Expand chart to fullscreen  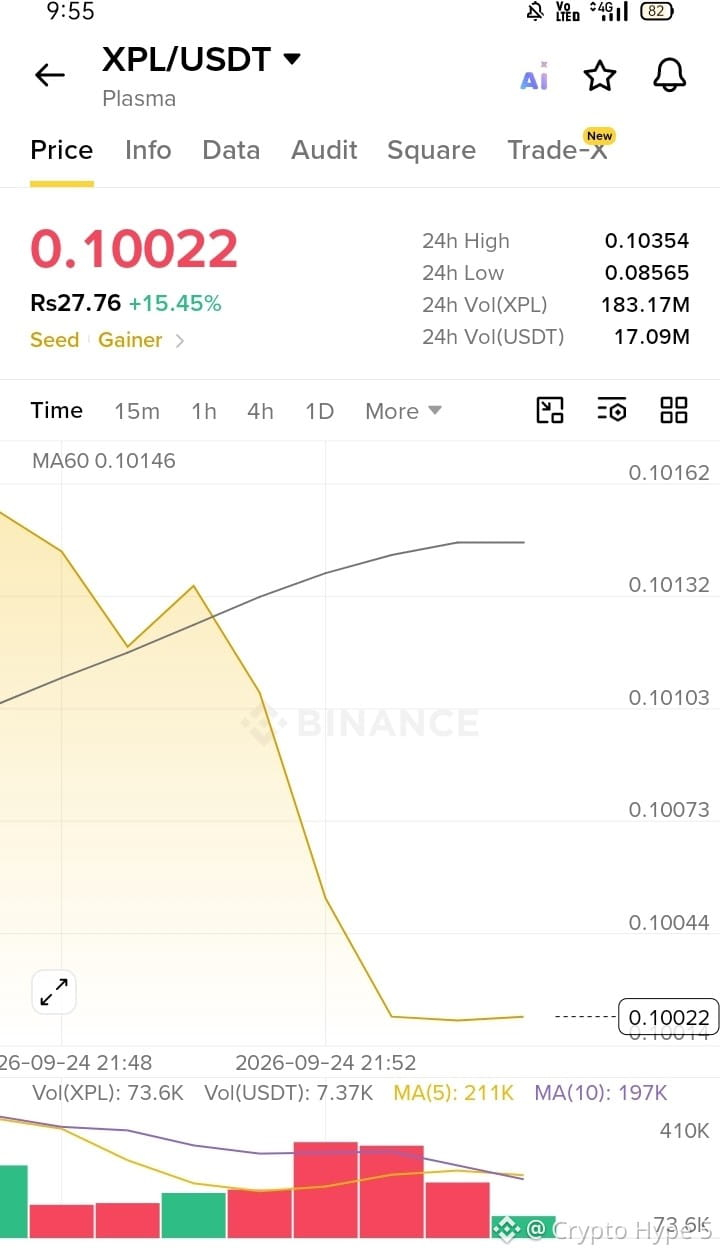click(54, 992)
